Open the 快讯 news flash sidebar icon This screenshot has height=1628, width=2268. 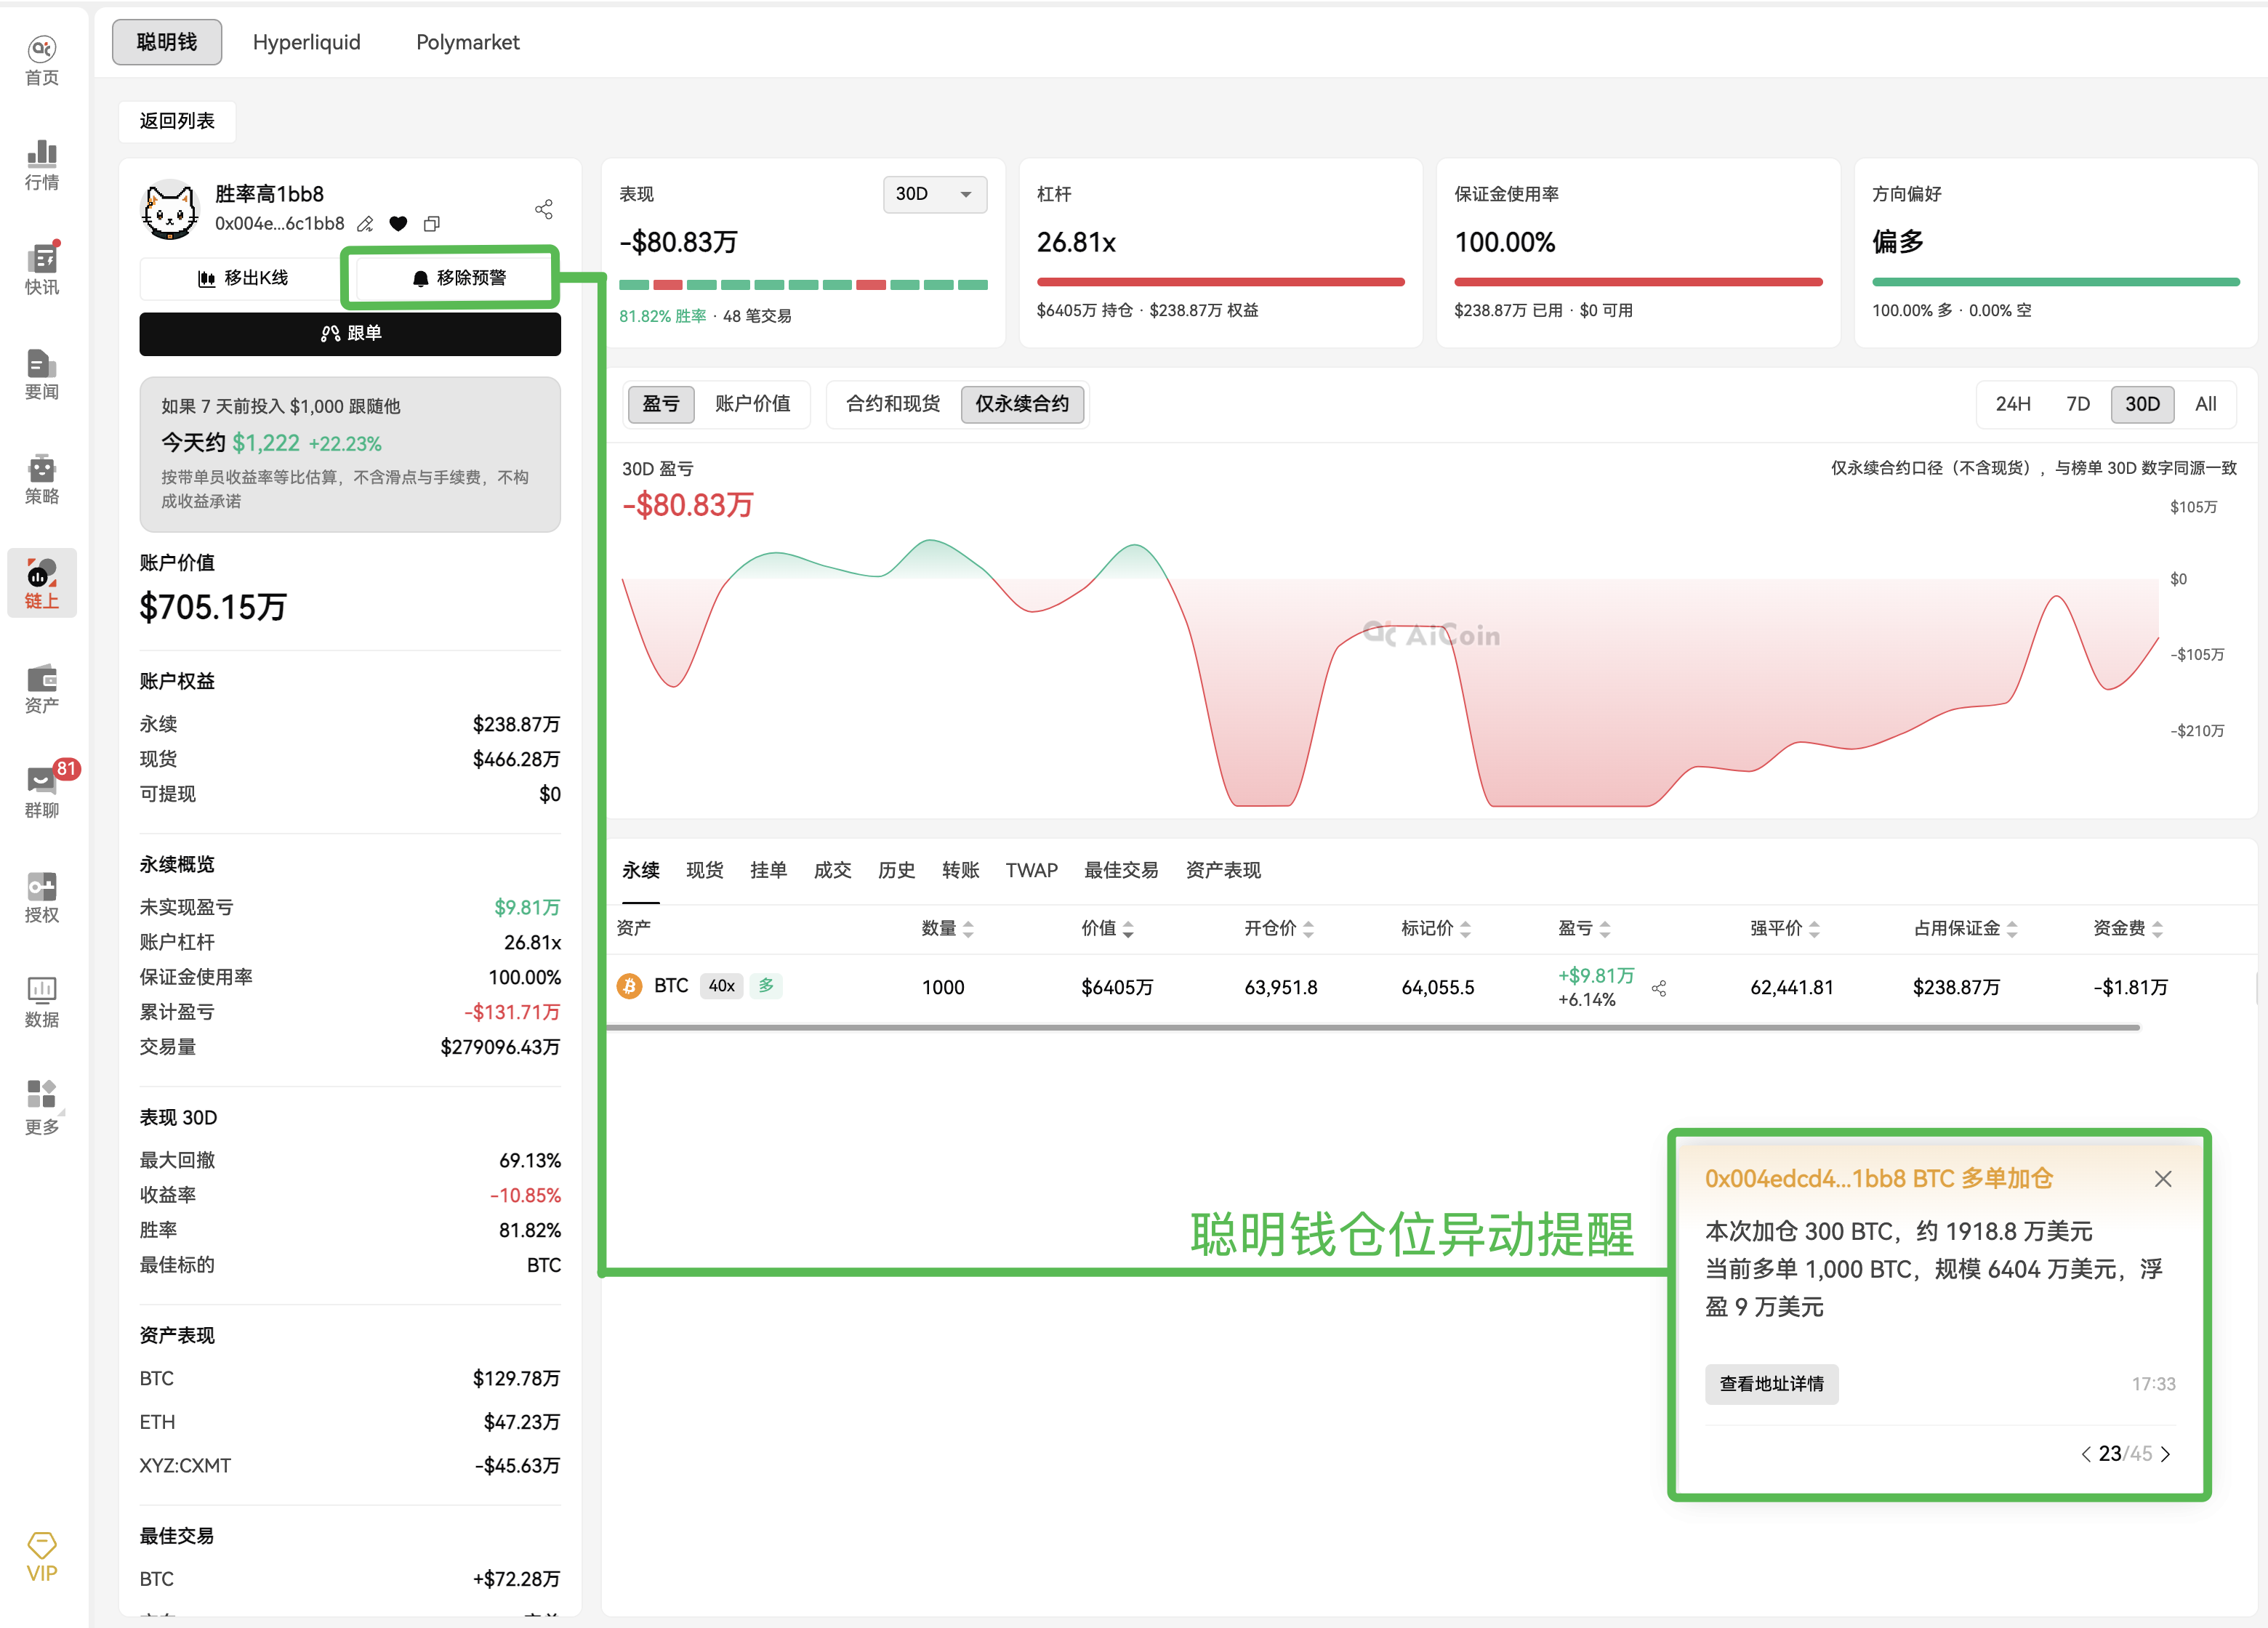coord(41,270)
